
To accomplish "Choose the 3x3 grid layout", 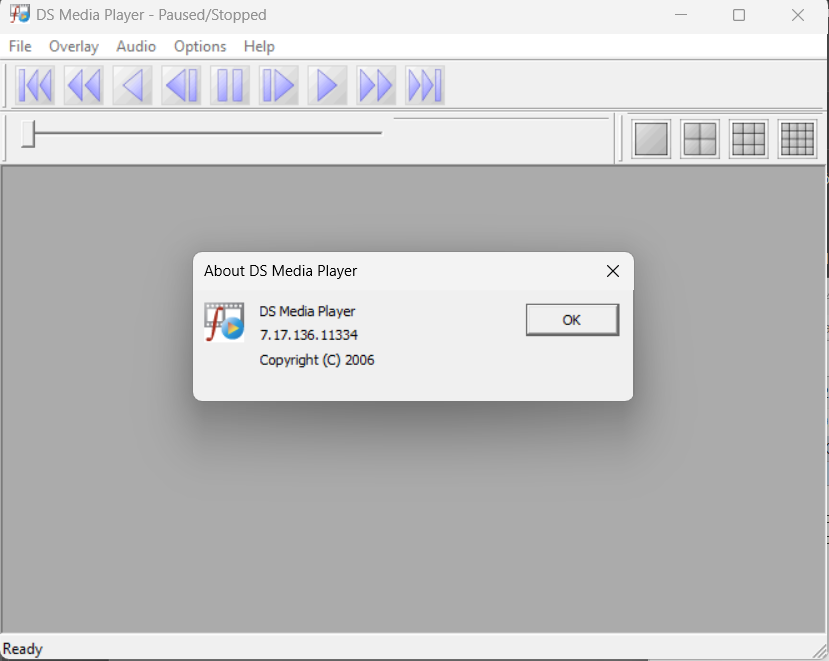I will 748,139.
